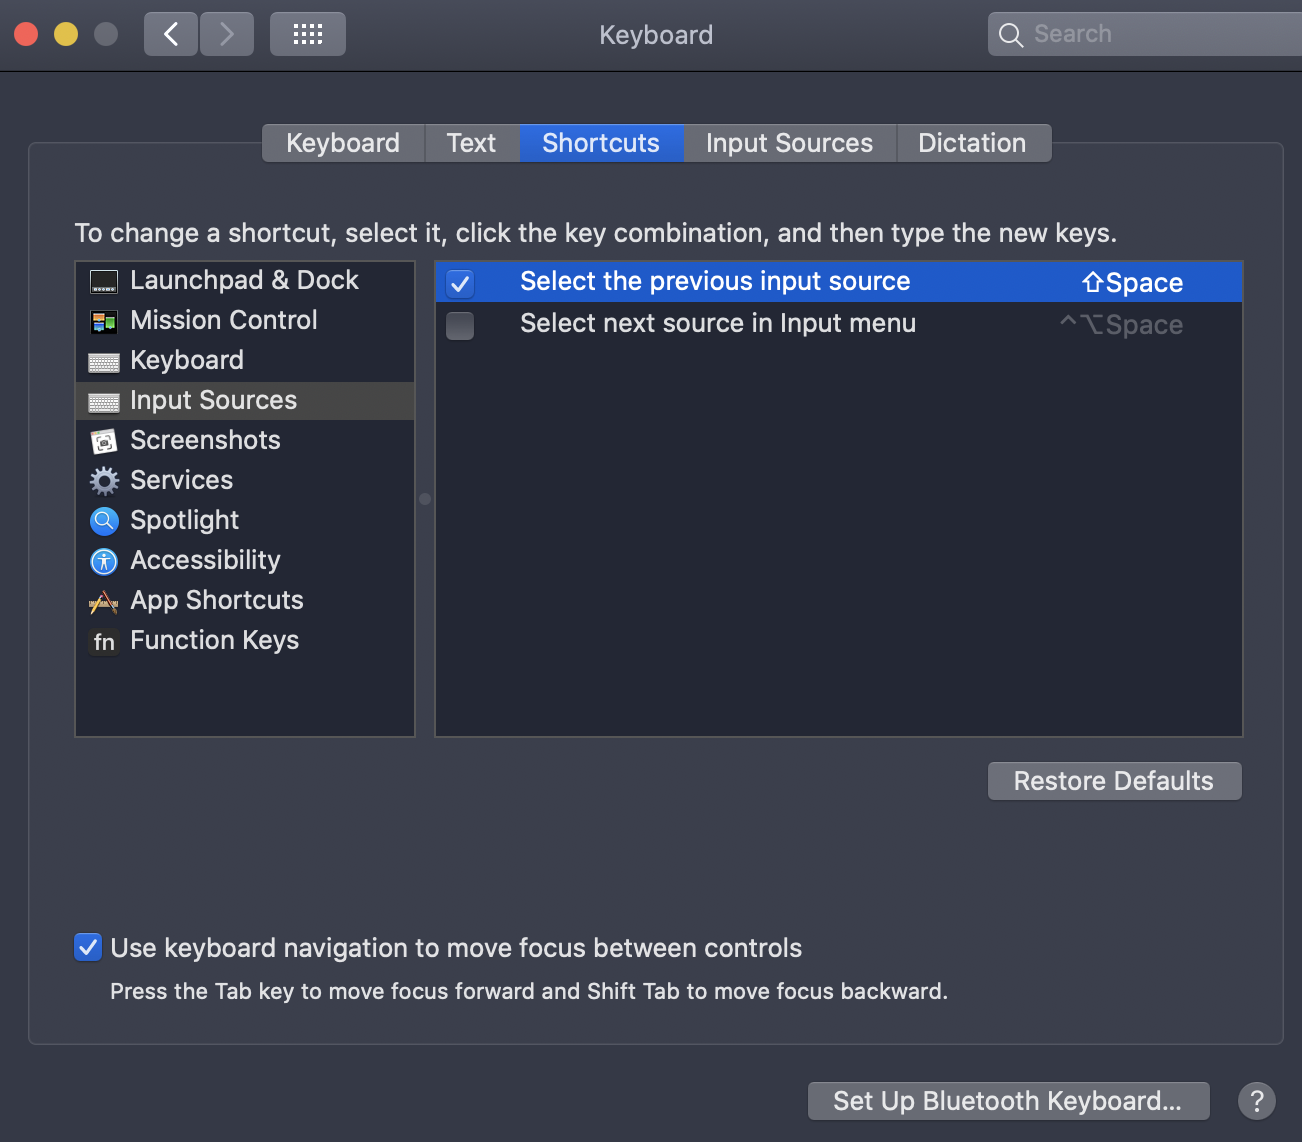Select the Spotlight magnifier icon

104,521
